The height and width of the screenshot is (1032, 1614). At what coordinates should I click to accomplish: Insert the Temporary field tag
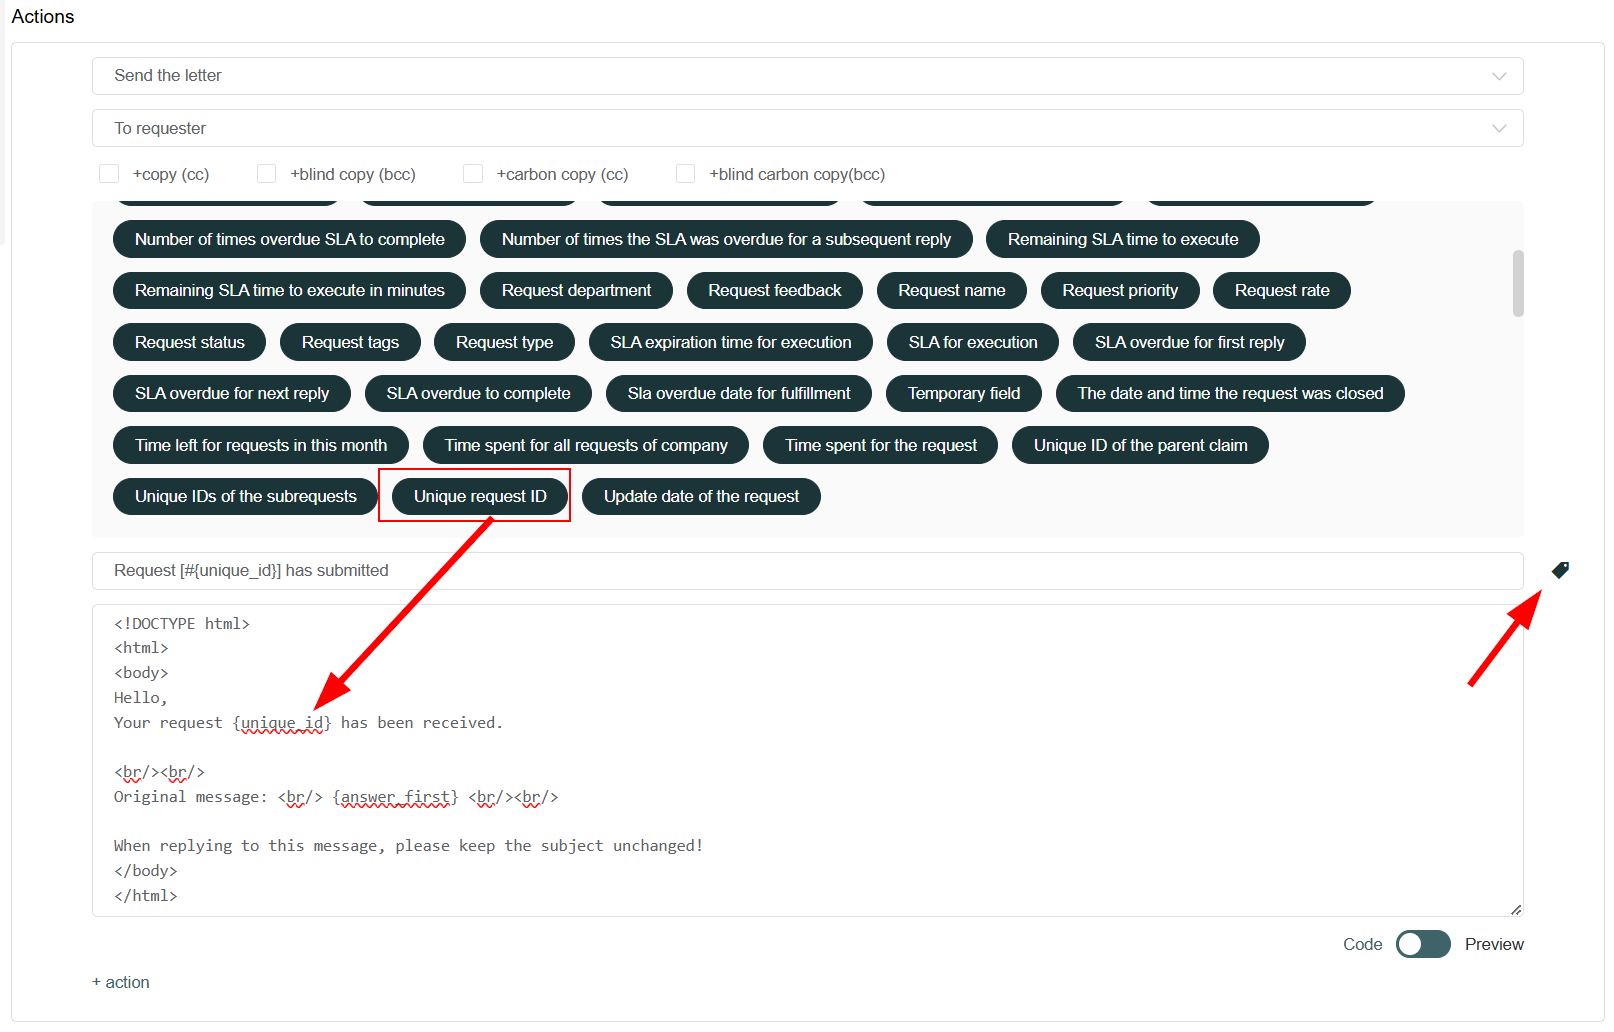[x=964, y=393]
